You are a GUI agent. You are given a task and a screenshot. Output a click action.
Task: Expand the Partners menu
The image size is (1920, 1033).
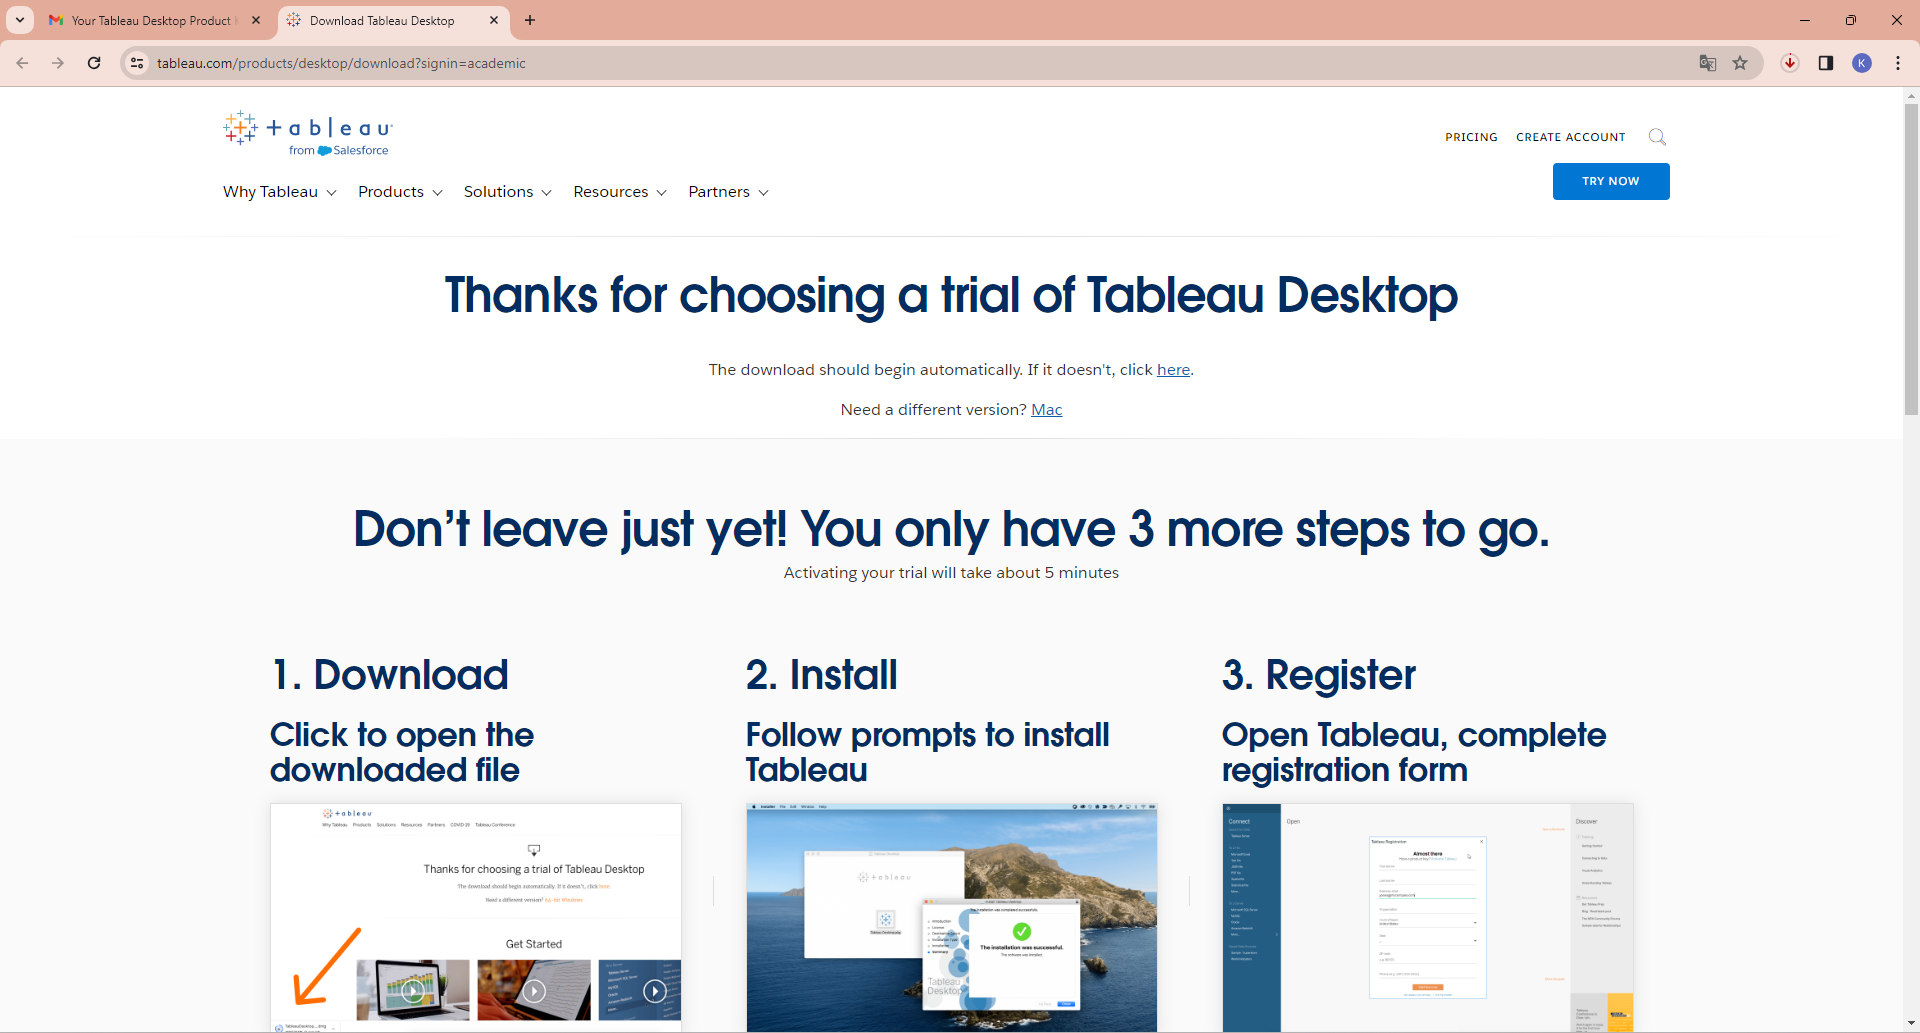pos(729,192)
